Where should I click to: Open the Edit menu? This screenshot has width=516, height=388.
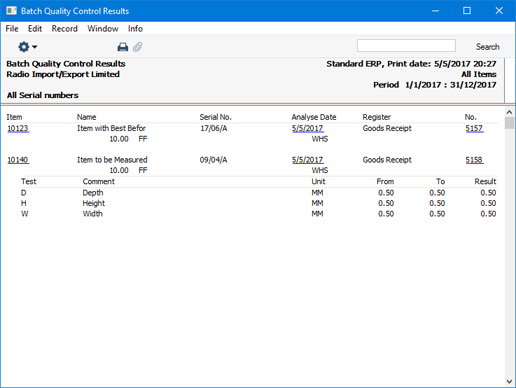(x=35, y=29)
